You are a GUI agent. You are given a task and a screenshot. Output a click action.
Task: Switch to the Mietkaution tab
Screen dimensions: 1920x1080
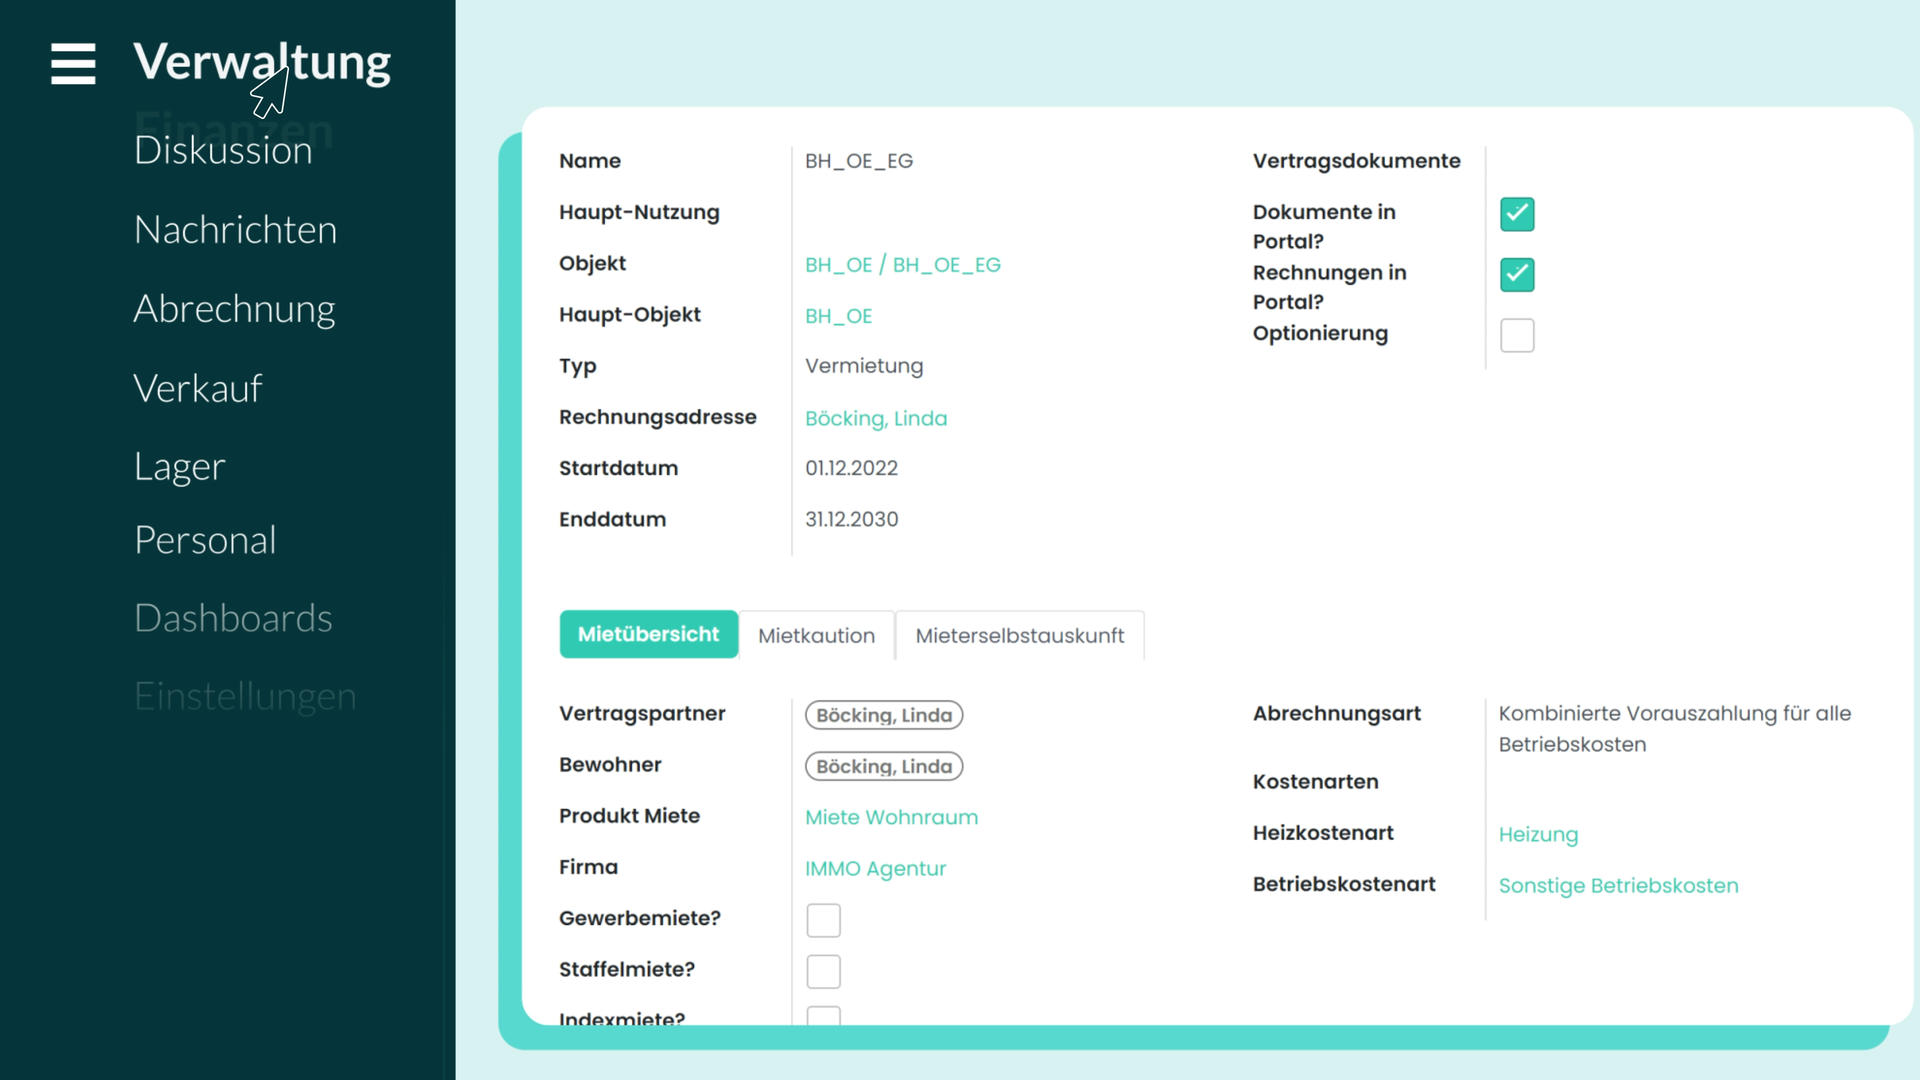816,636
